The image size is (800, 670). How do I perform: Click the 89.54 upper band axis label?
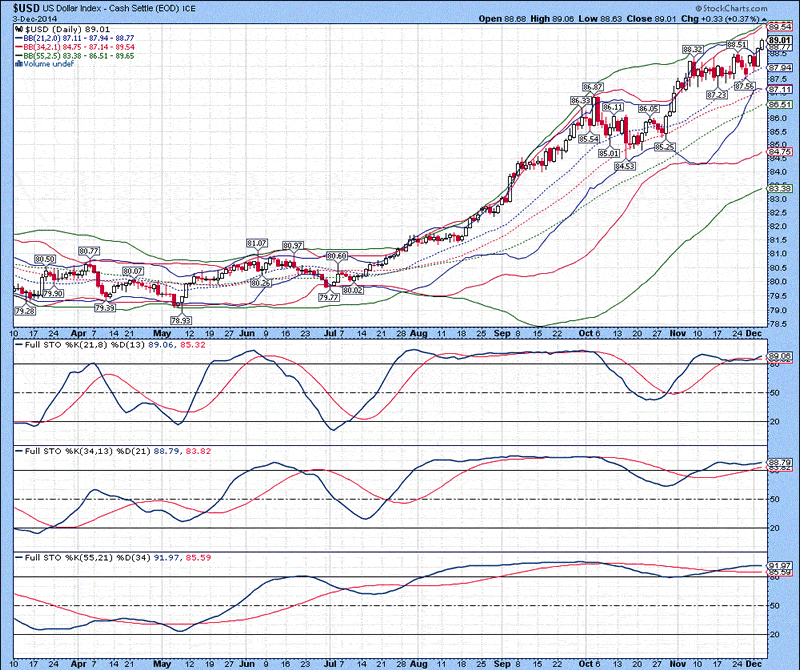[x=779, y=26]
